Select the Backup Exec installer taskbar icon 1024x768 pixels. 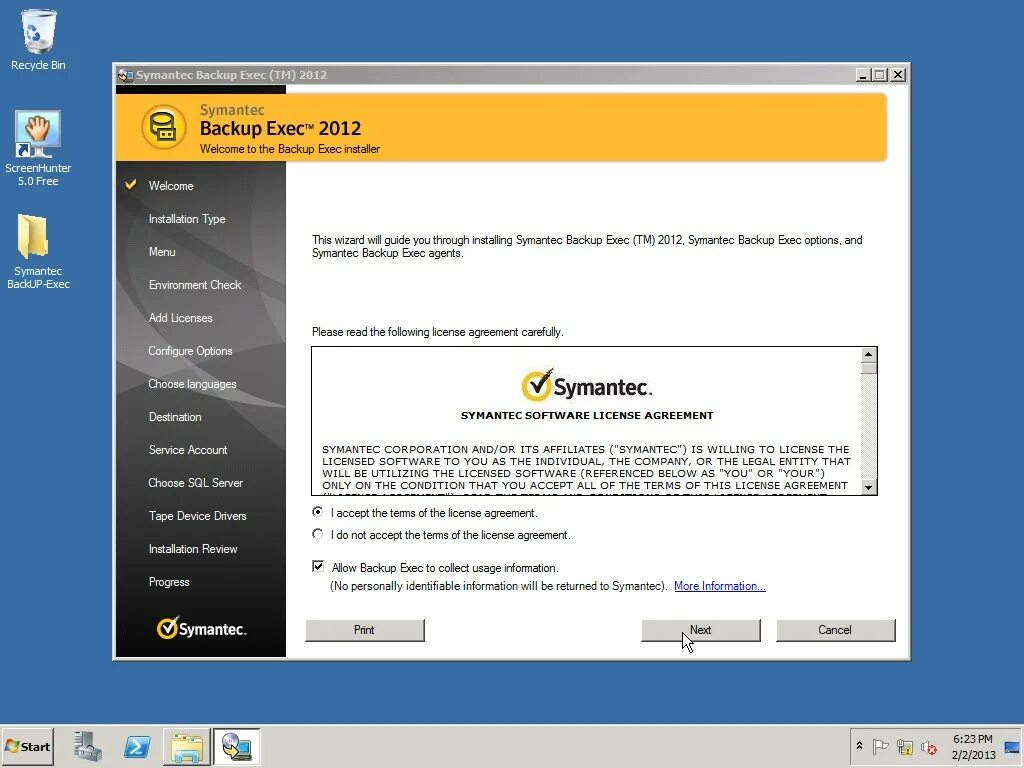236,746
